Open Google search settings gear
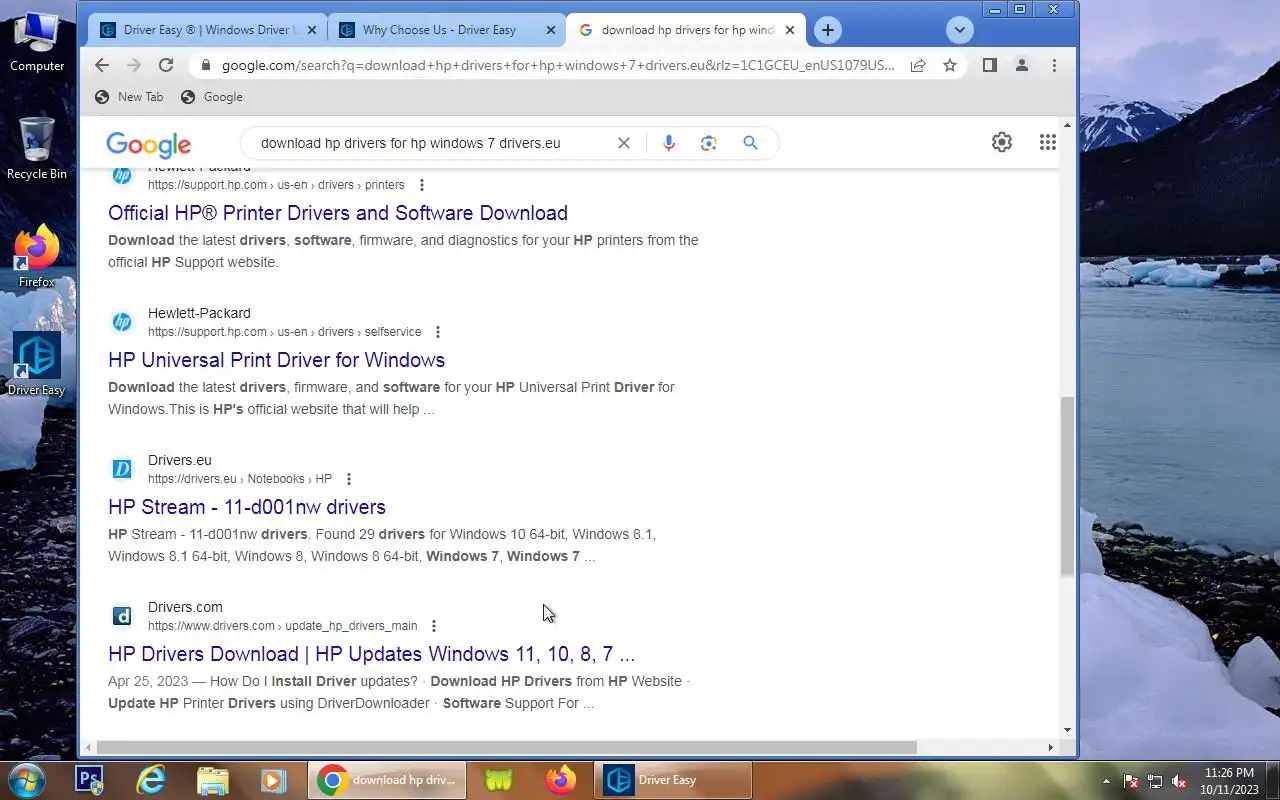1280x800 pixels. click(x=1002, y=142)
